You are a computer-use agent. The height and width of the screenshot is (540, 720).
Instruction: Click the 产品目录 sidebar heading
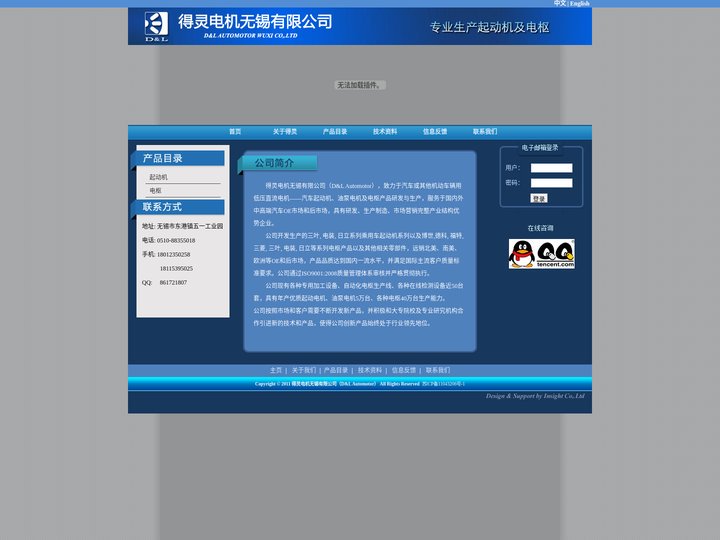click(x=162, y=158)
